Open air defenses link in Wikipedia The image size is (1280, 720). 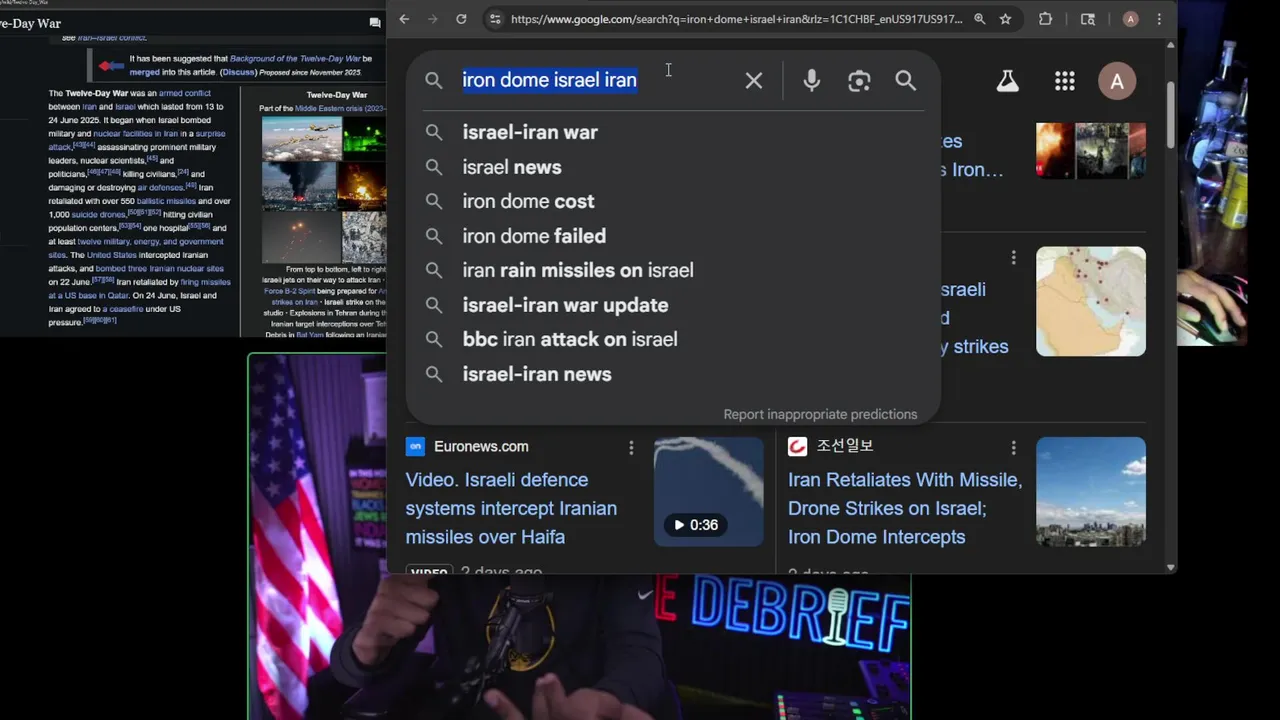(160, 187)
